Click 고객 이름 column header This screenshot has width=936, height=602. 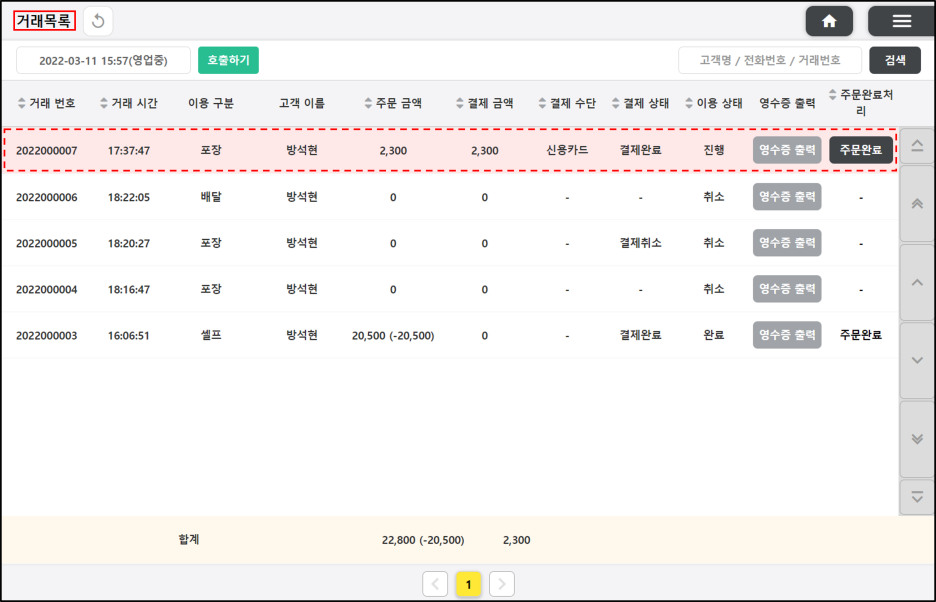301,103
